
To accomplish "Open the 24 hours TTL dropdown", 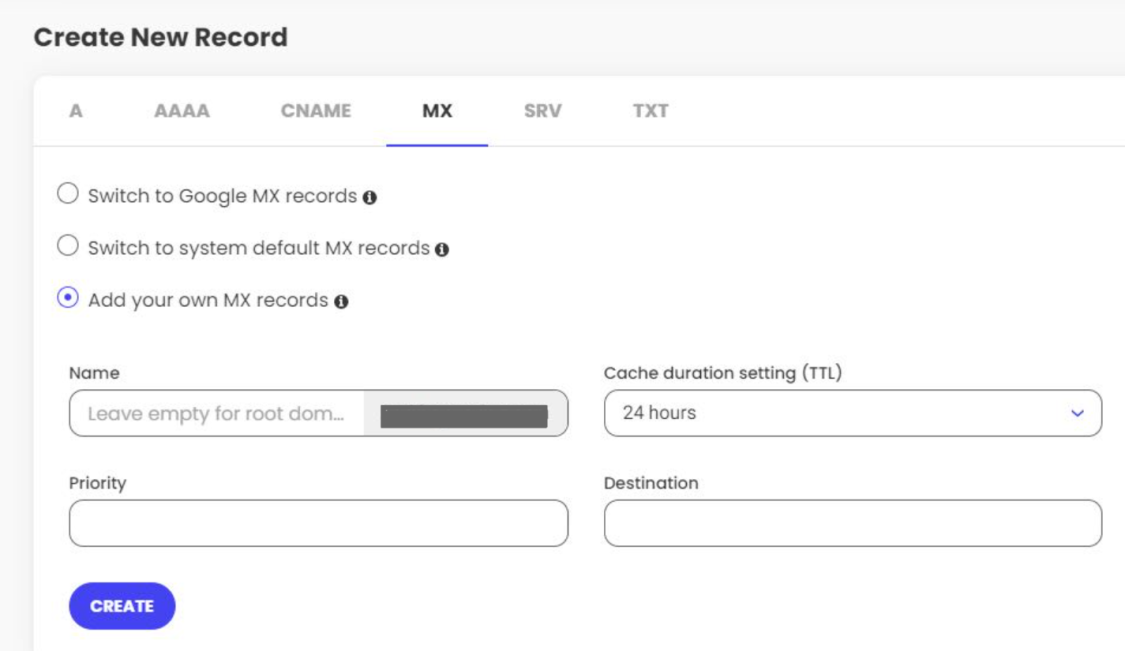I will pos(852,413).
